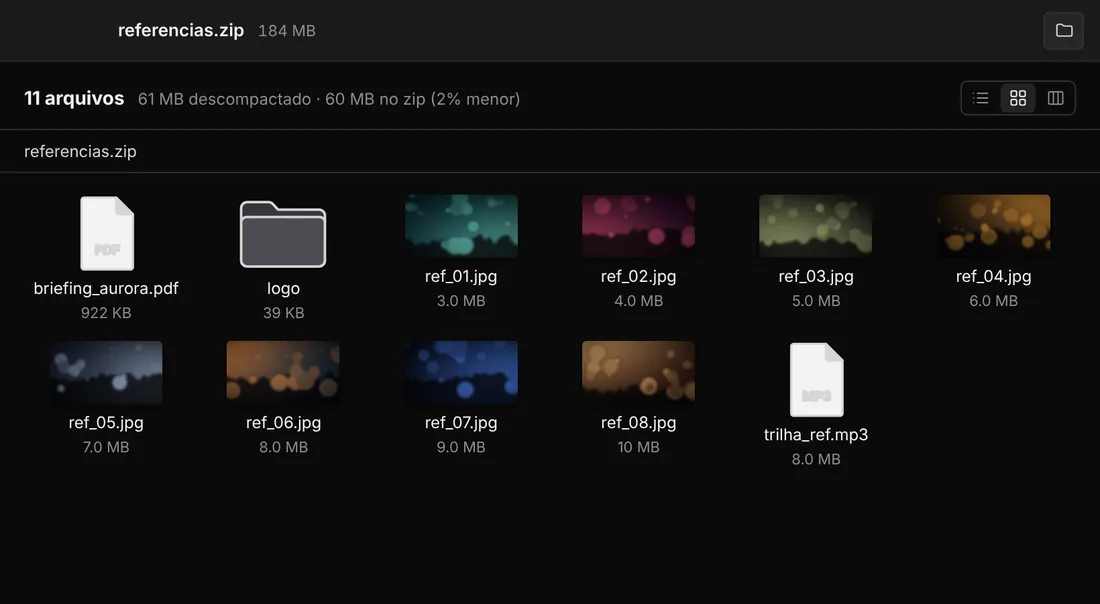Open the ref_03.jpg green thumbnail
Screen dimensions: 1100x604
pos(816,226)
